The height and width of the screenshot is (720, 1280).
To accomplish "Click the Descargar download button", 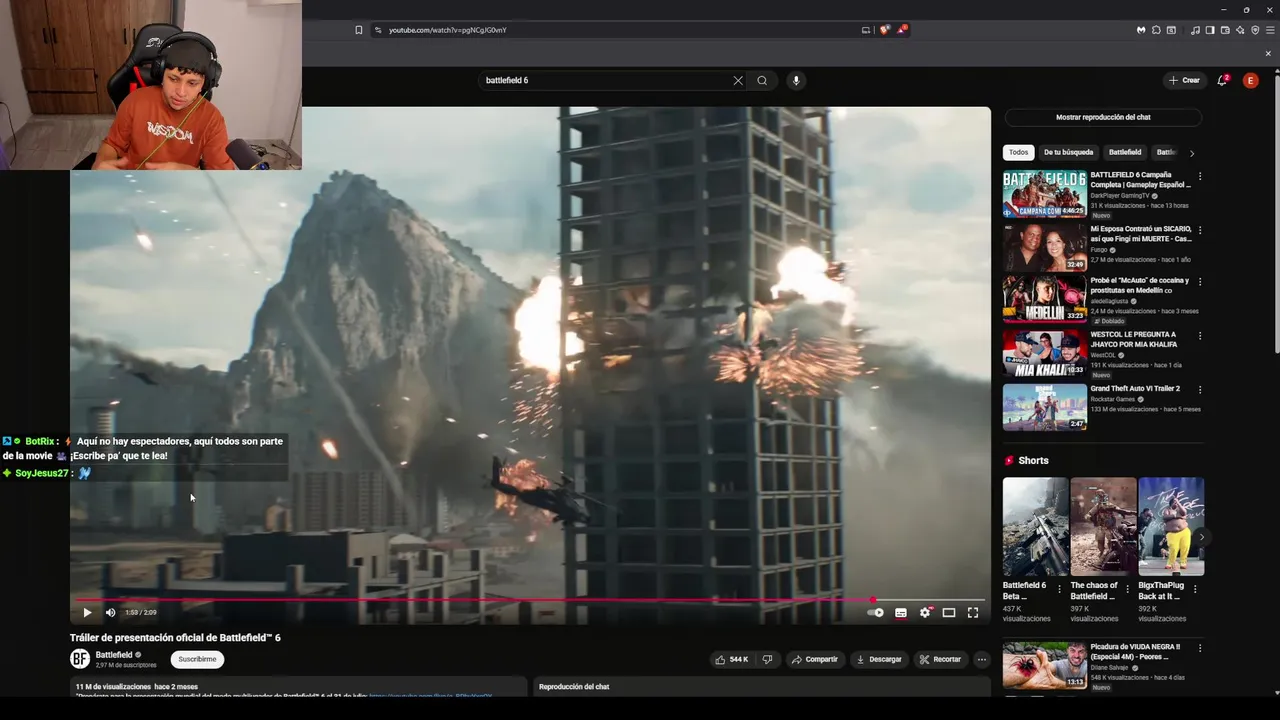I will [880, 659].
